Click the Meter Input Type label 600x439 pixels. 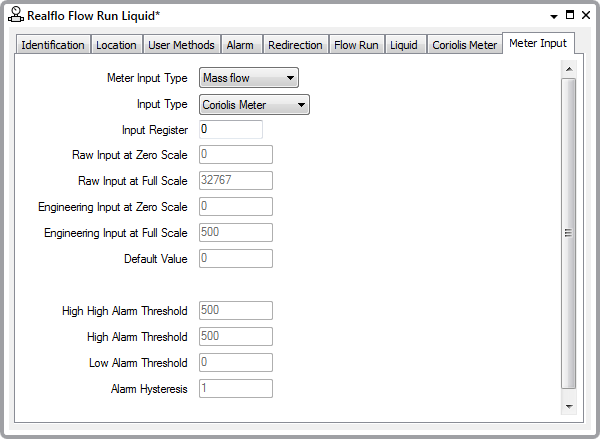[147, 78]
